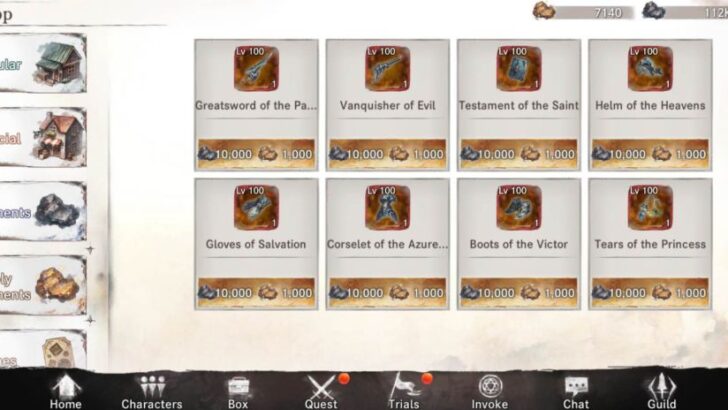Open the Box inventory
The image size is (728, 410).
tap(238, 392)
